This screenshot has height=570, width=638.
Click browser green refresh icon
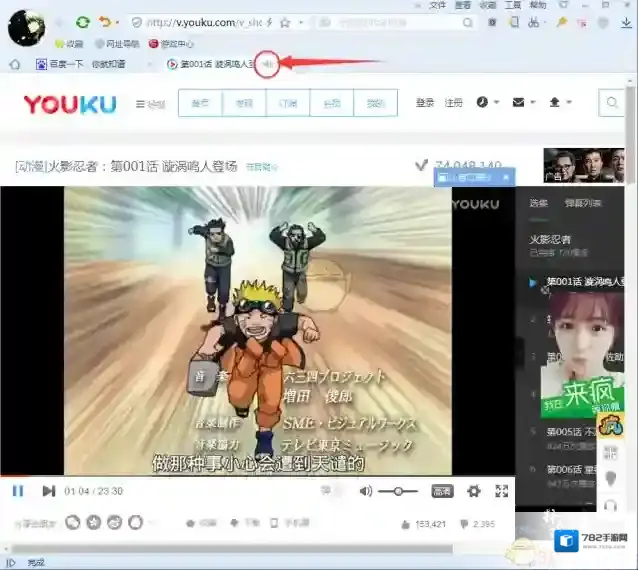click(x=83, y=22)
